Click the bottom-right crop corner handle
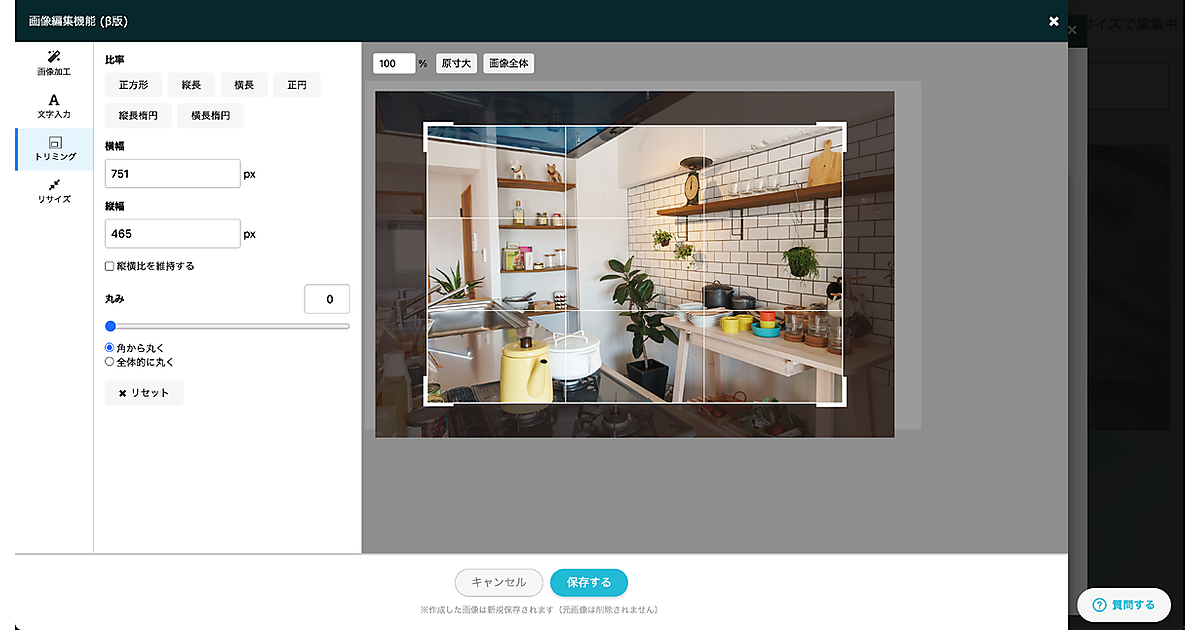This screenshot has width=1200, height=630. 842,402
